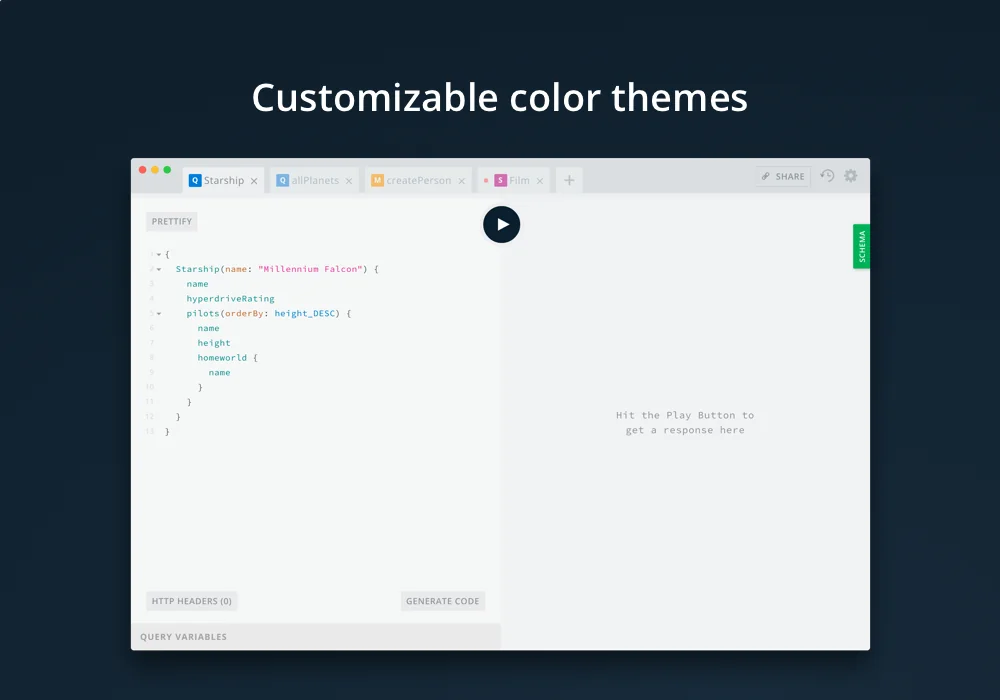Viewport: 1000px width, 700px height.
Task: Open the query history clock icon
Action: click(x=826, y=176)
